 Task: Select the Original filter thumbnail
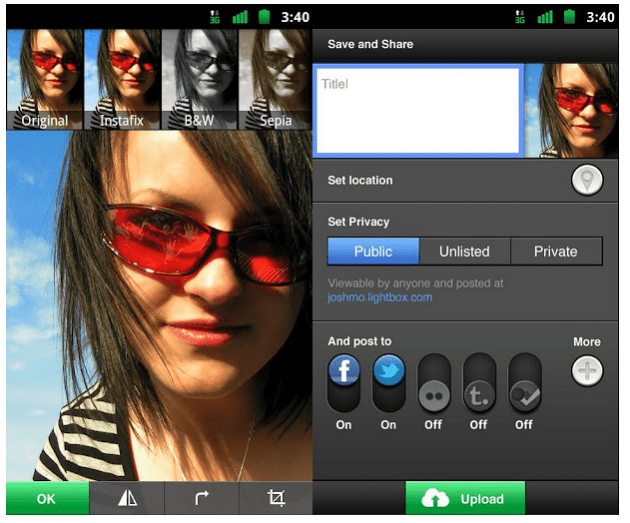(44, 80)
